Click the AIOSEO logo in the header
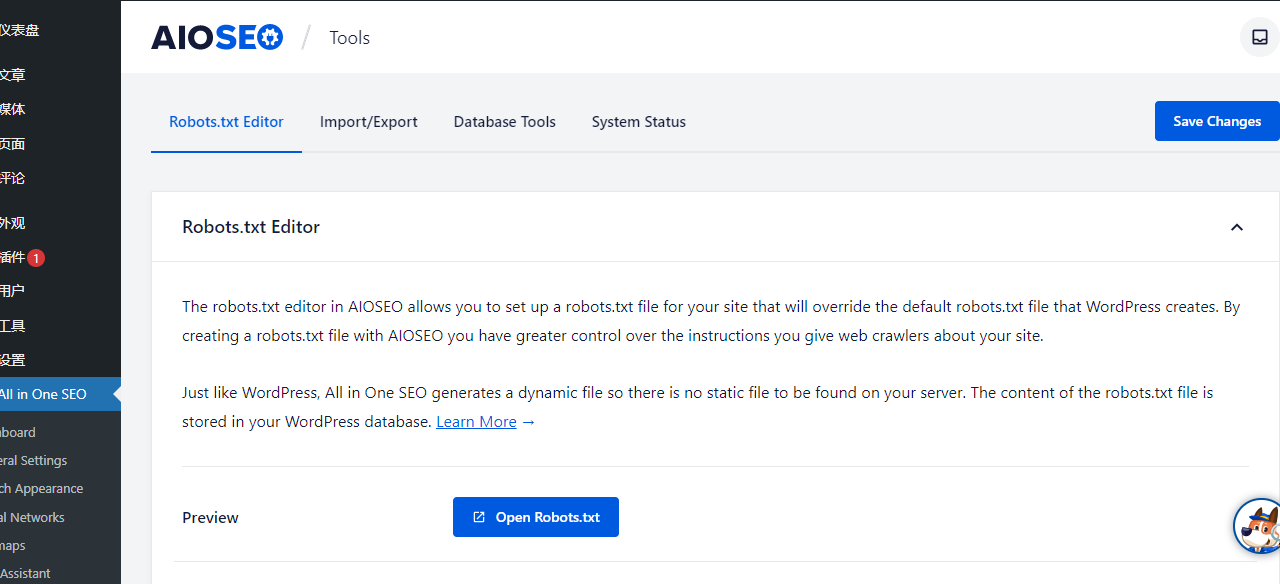Image resolution: width=1280 pixels, height=584 pixels. coord(217,37)
